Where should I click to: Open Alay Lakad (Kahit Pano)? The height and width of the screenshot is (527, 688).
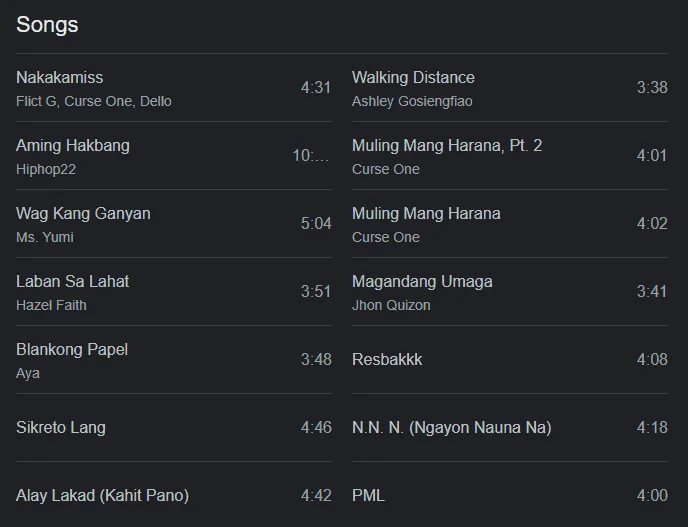pyautogui.click(x=174, y=495)
